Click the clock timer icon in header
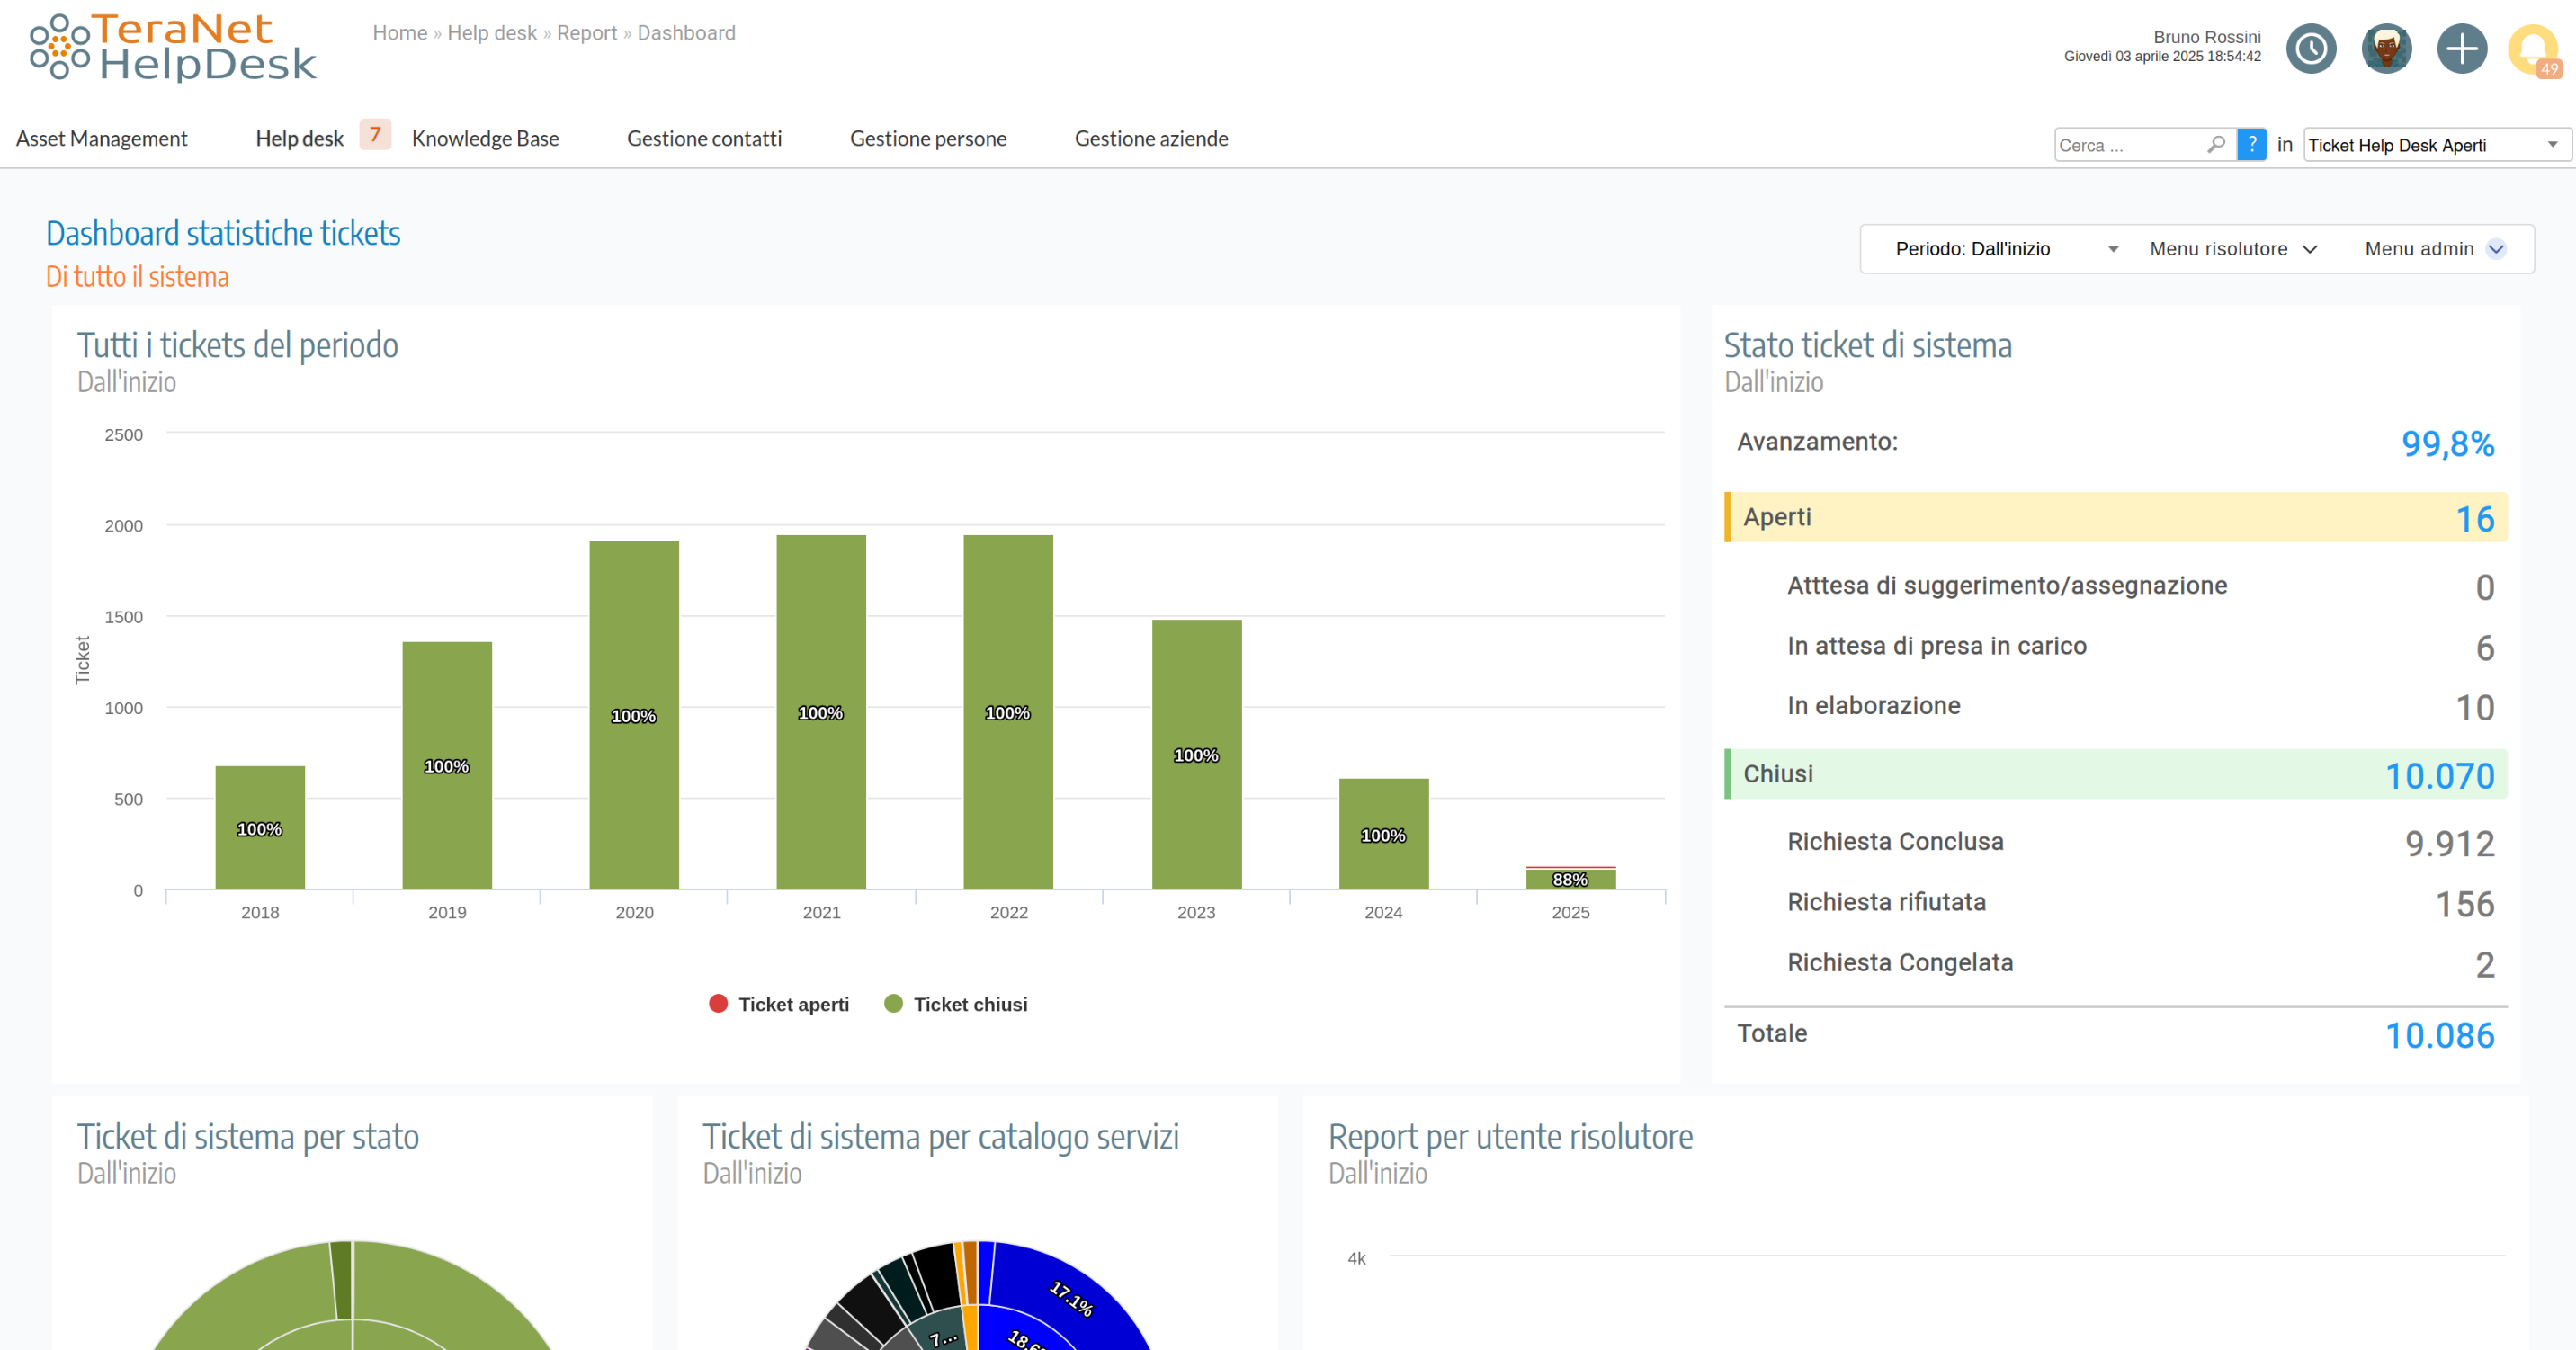 point(2311,48)
